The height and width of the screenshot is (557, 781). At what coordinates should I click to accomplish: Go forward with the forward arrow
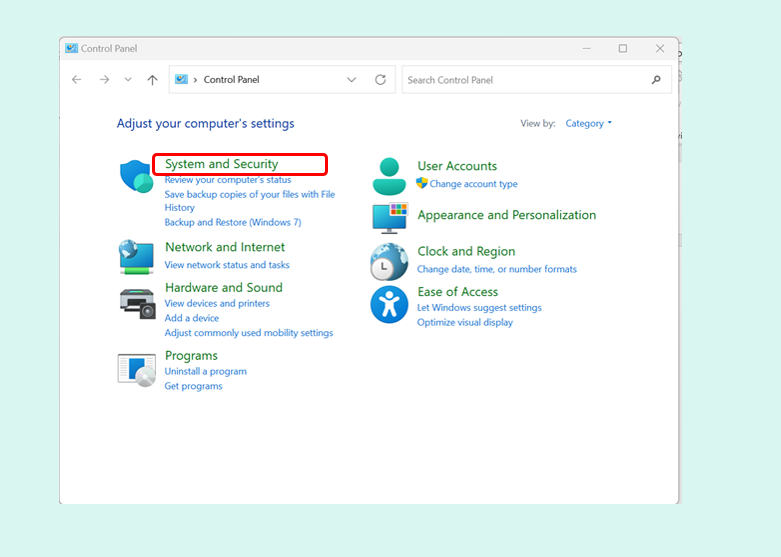coord(104,80)
